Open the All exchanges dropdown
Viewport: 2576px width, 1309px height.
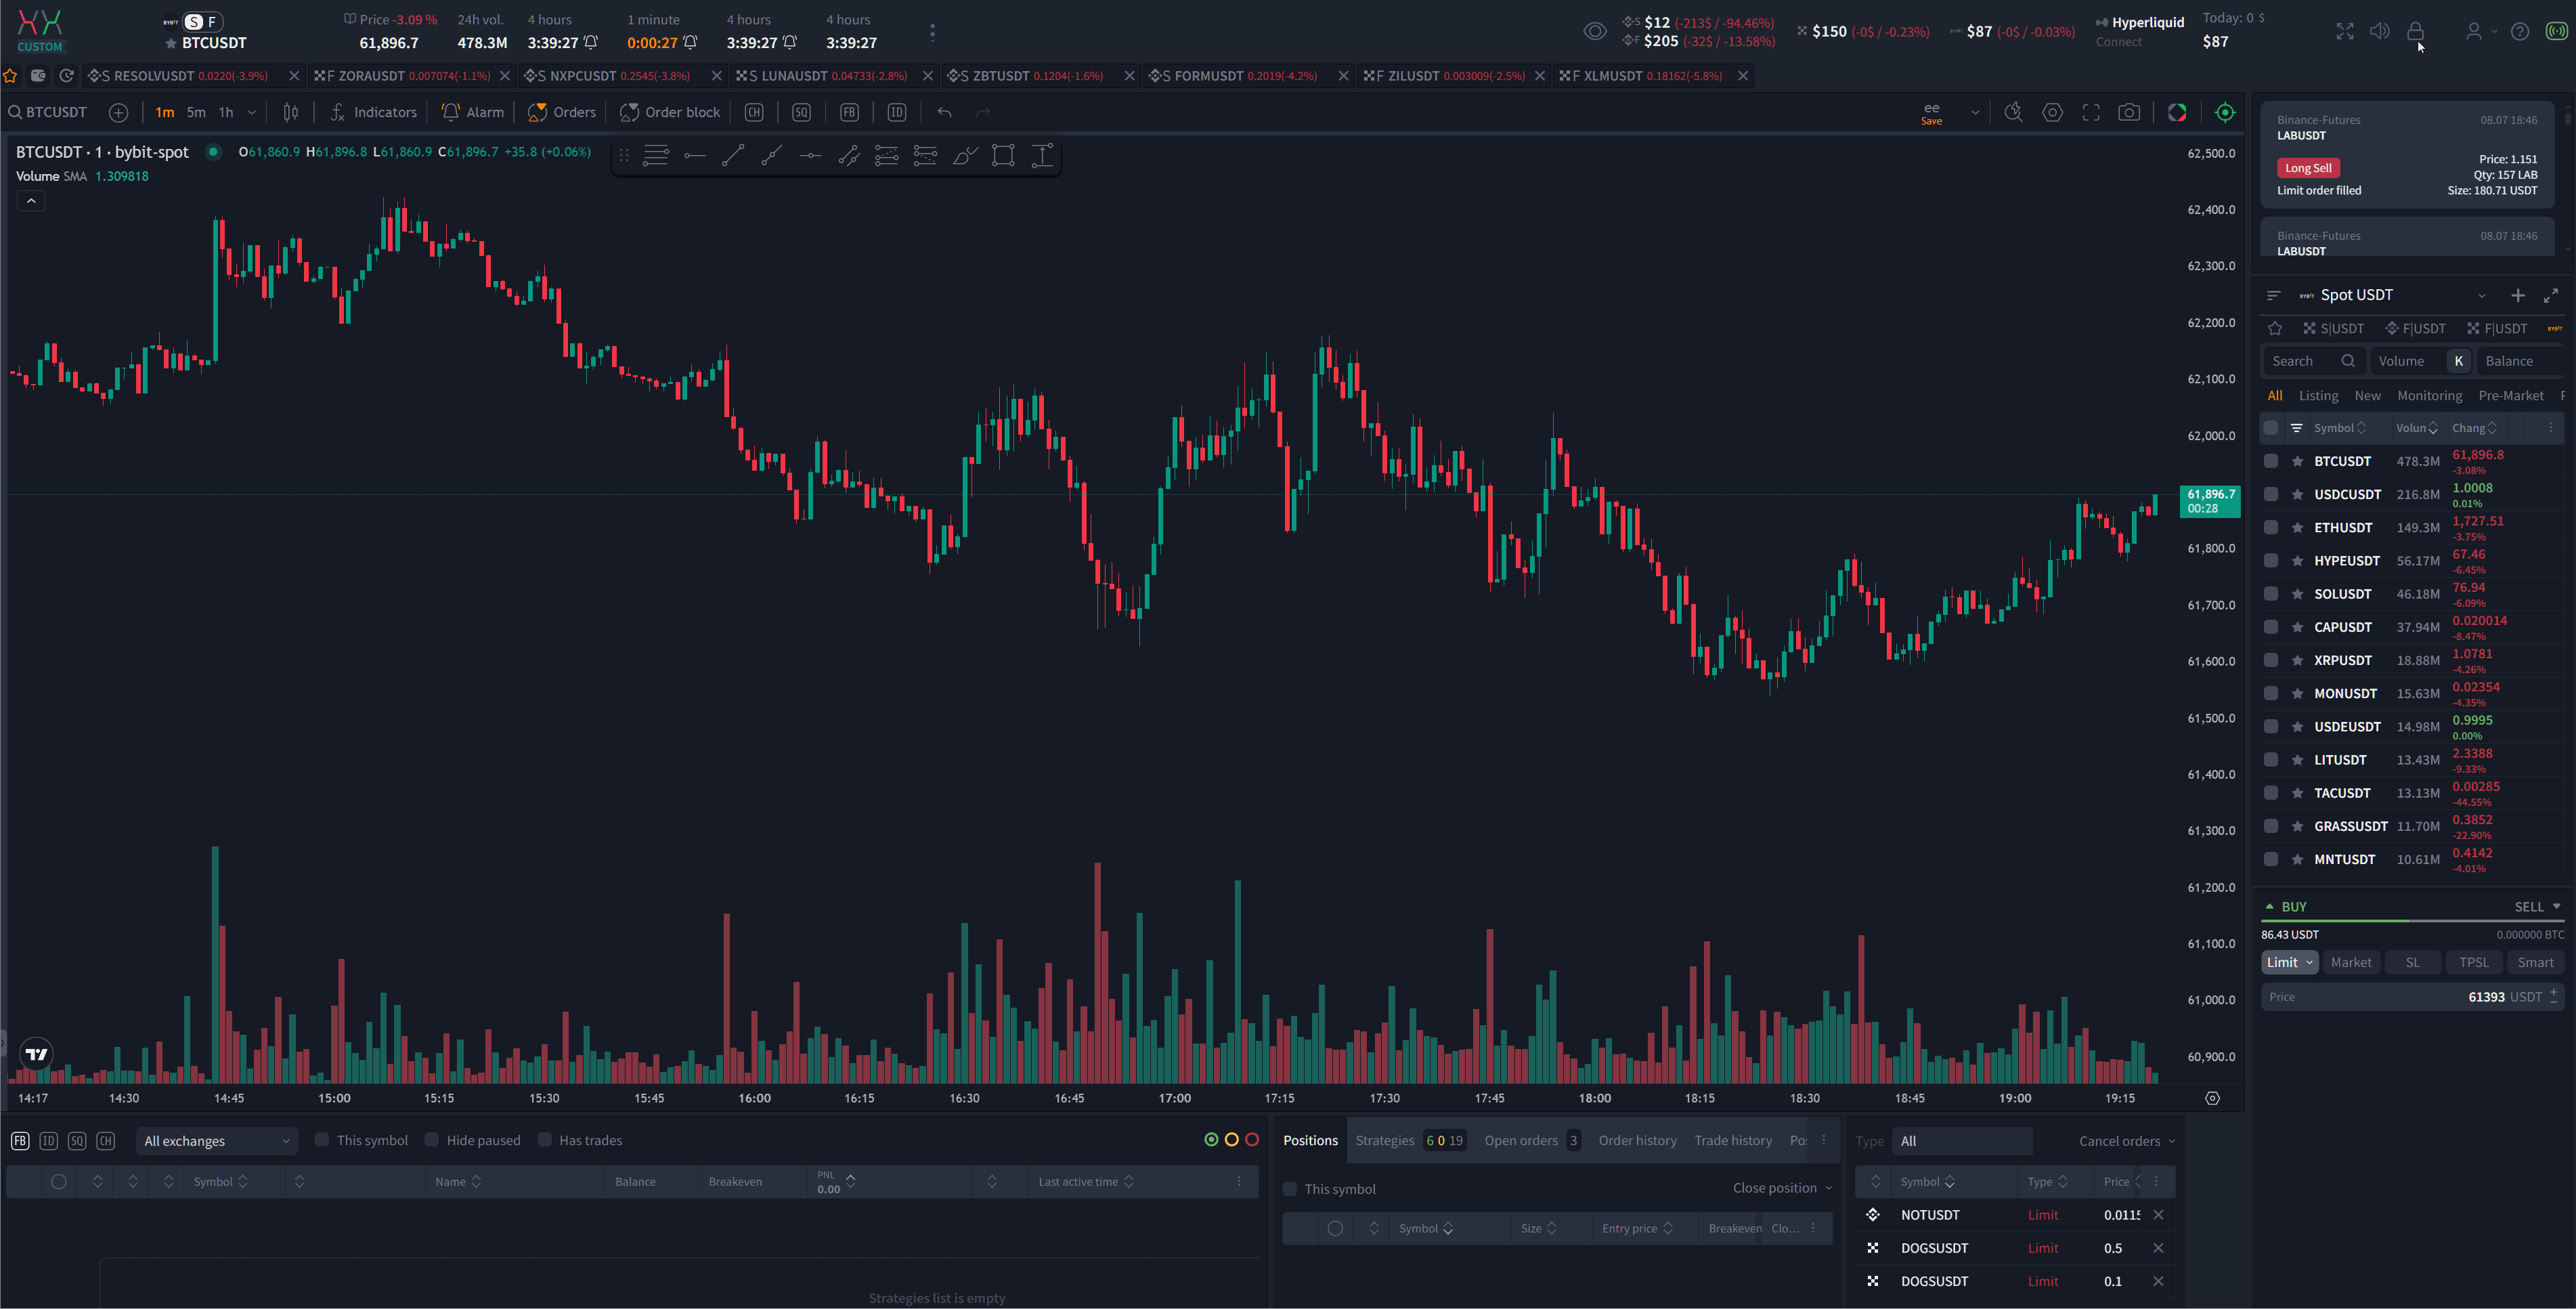[216, 1140]
